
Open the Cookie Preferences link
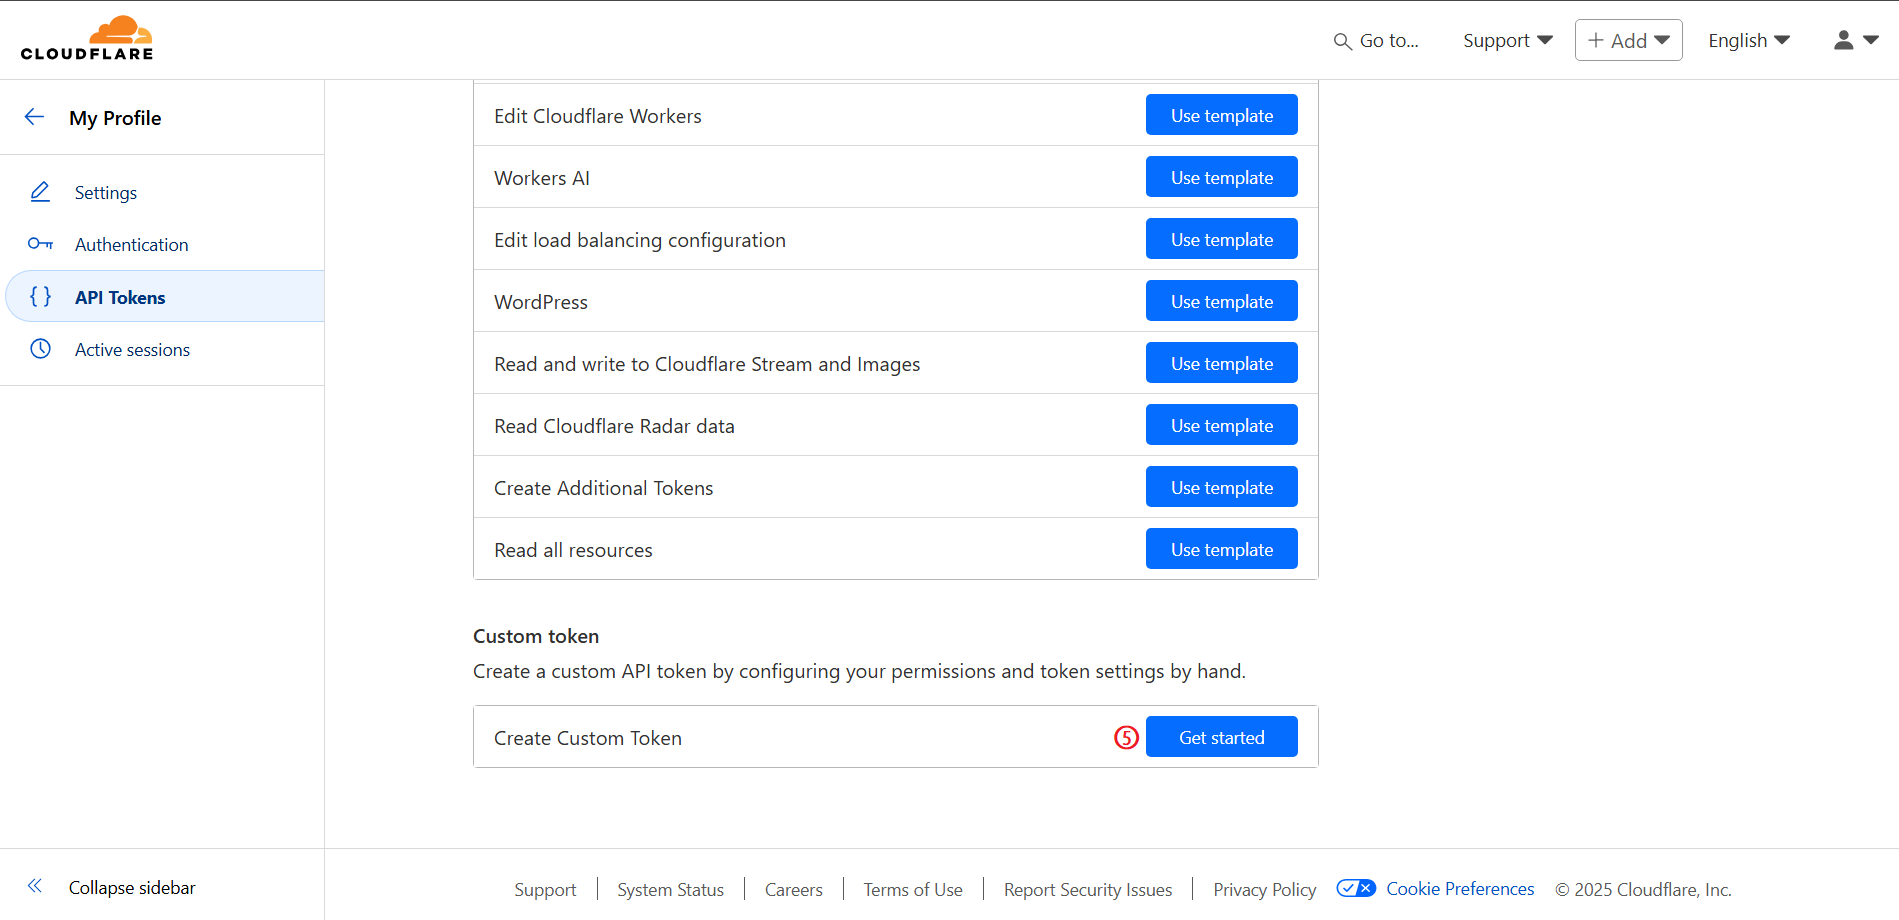[x=1460, y=888]
